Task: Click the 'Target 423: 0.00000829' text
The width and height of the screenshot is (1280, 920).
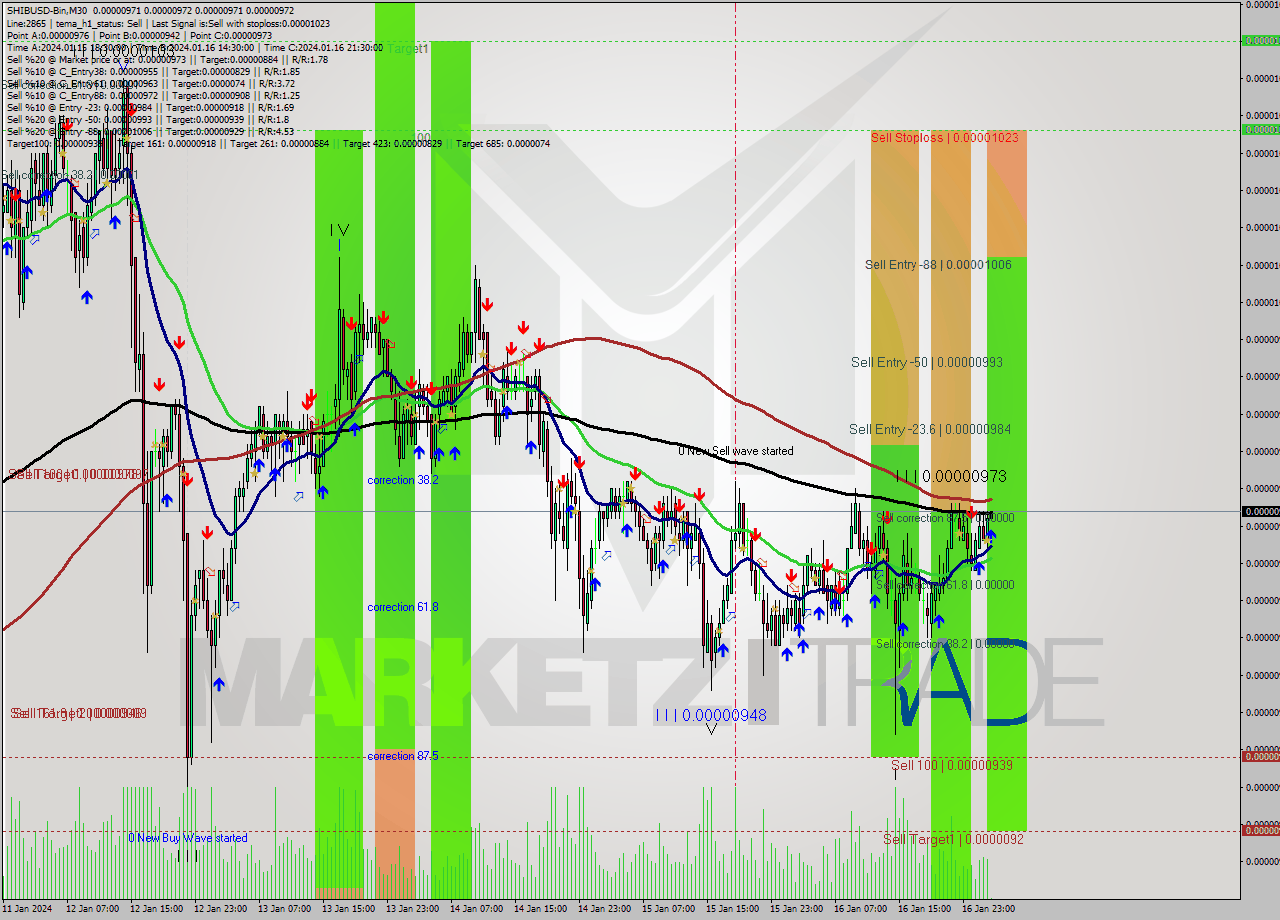Action: click(x=392, y=143)
